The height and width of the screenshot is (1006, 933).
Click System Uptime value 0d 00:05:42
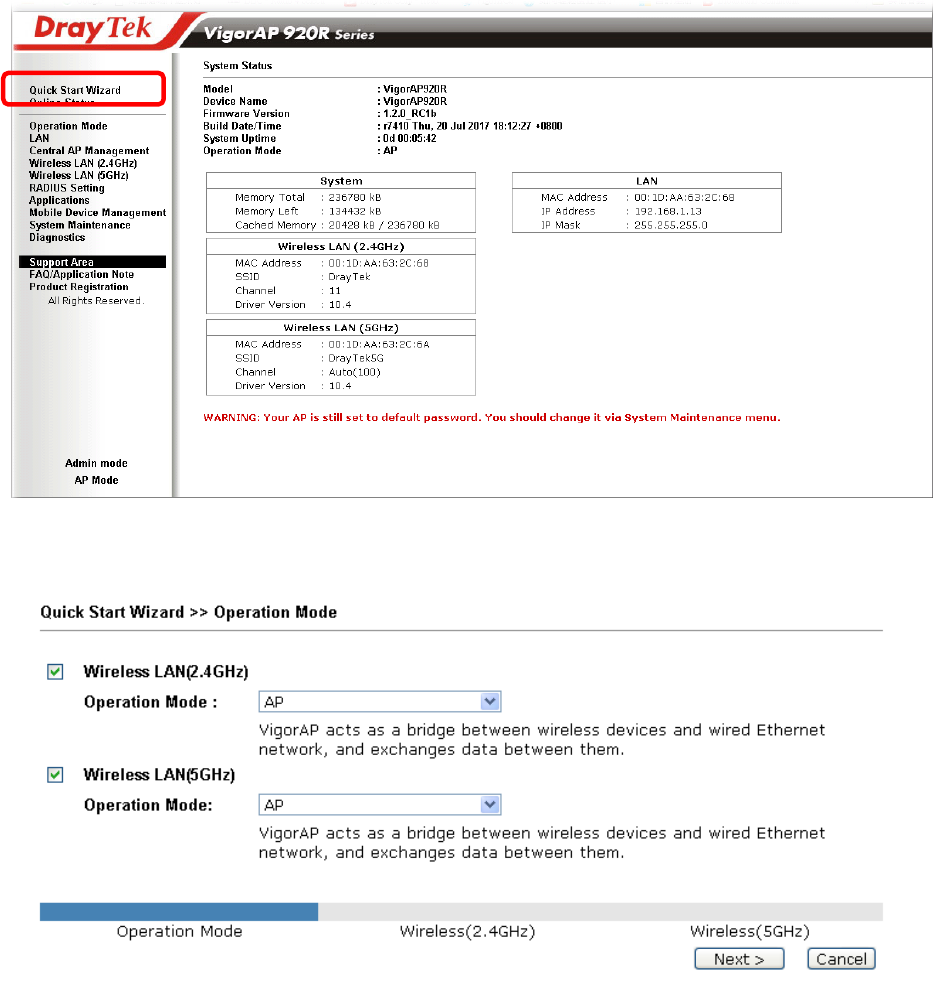[409, 139]
